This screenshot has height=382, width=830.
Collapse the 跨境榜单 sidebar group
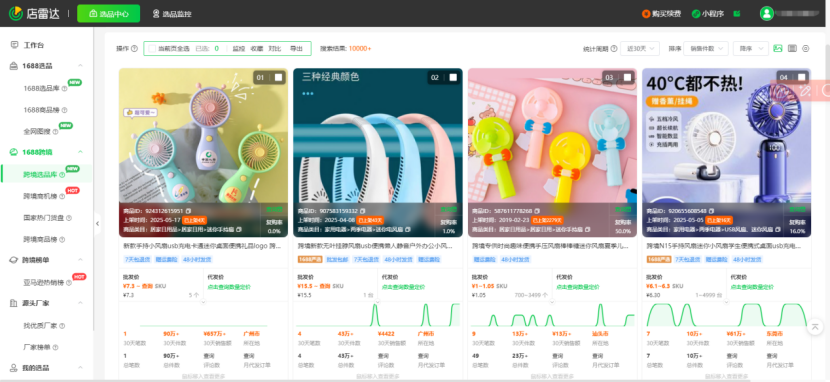tap(80, 260)
